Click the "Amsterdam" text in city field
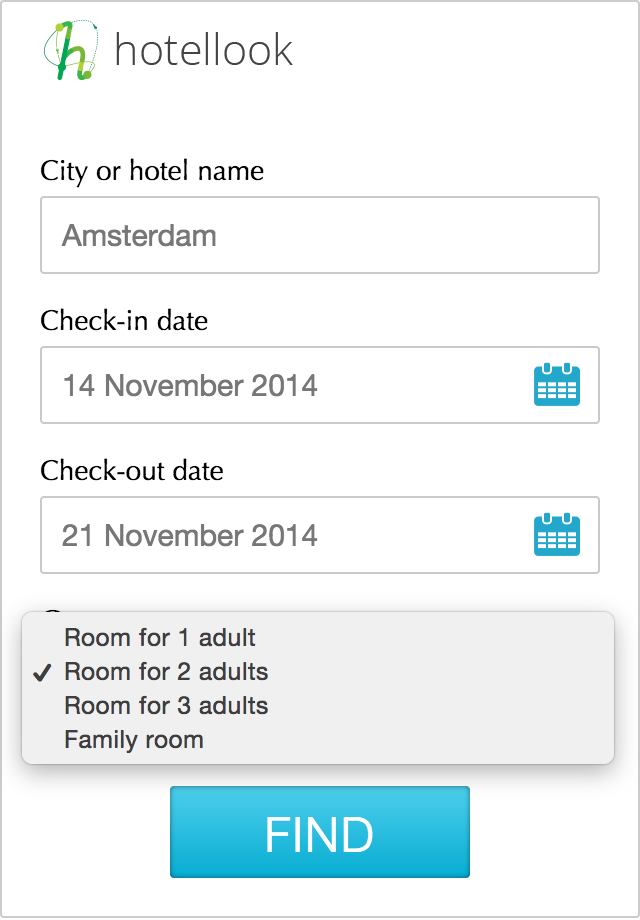This screenshot has width=640, height=920. (x=139, y=236)
